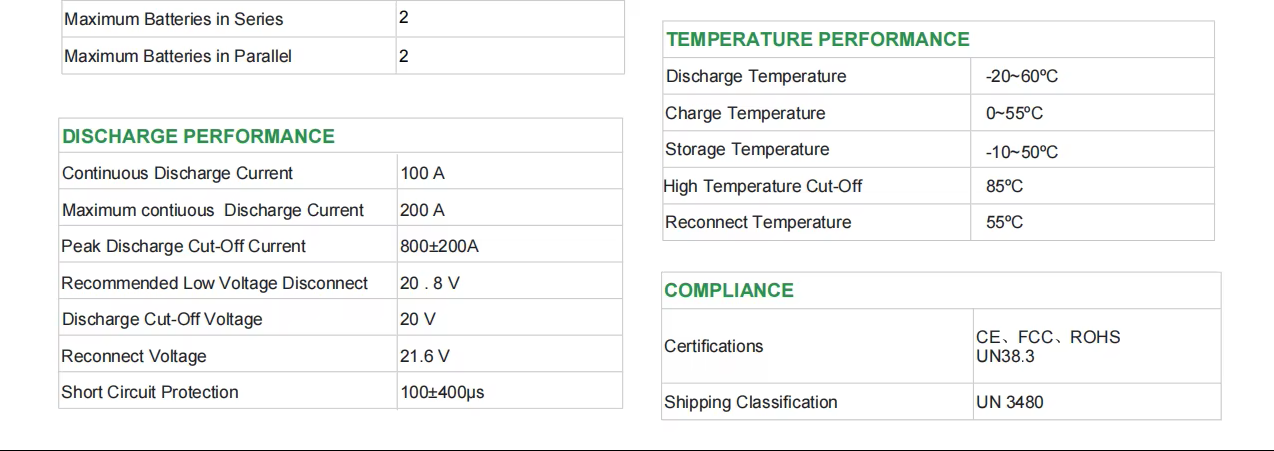Click the TEMPERATURE PERFORMANCE heading
Screen dimensions: 1274x451
(818, 39)
